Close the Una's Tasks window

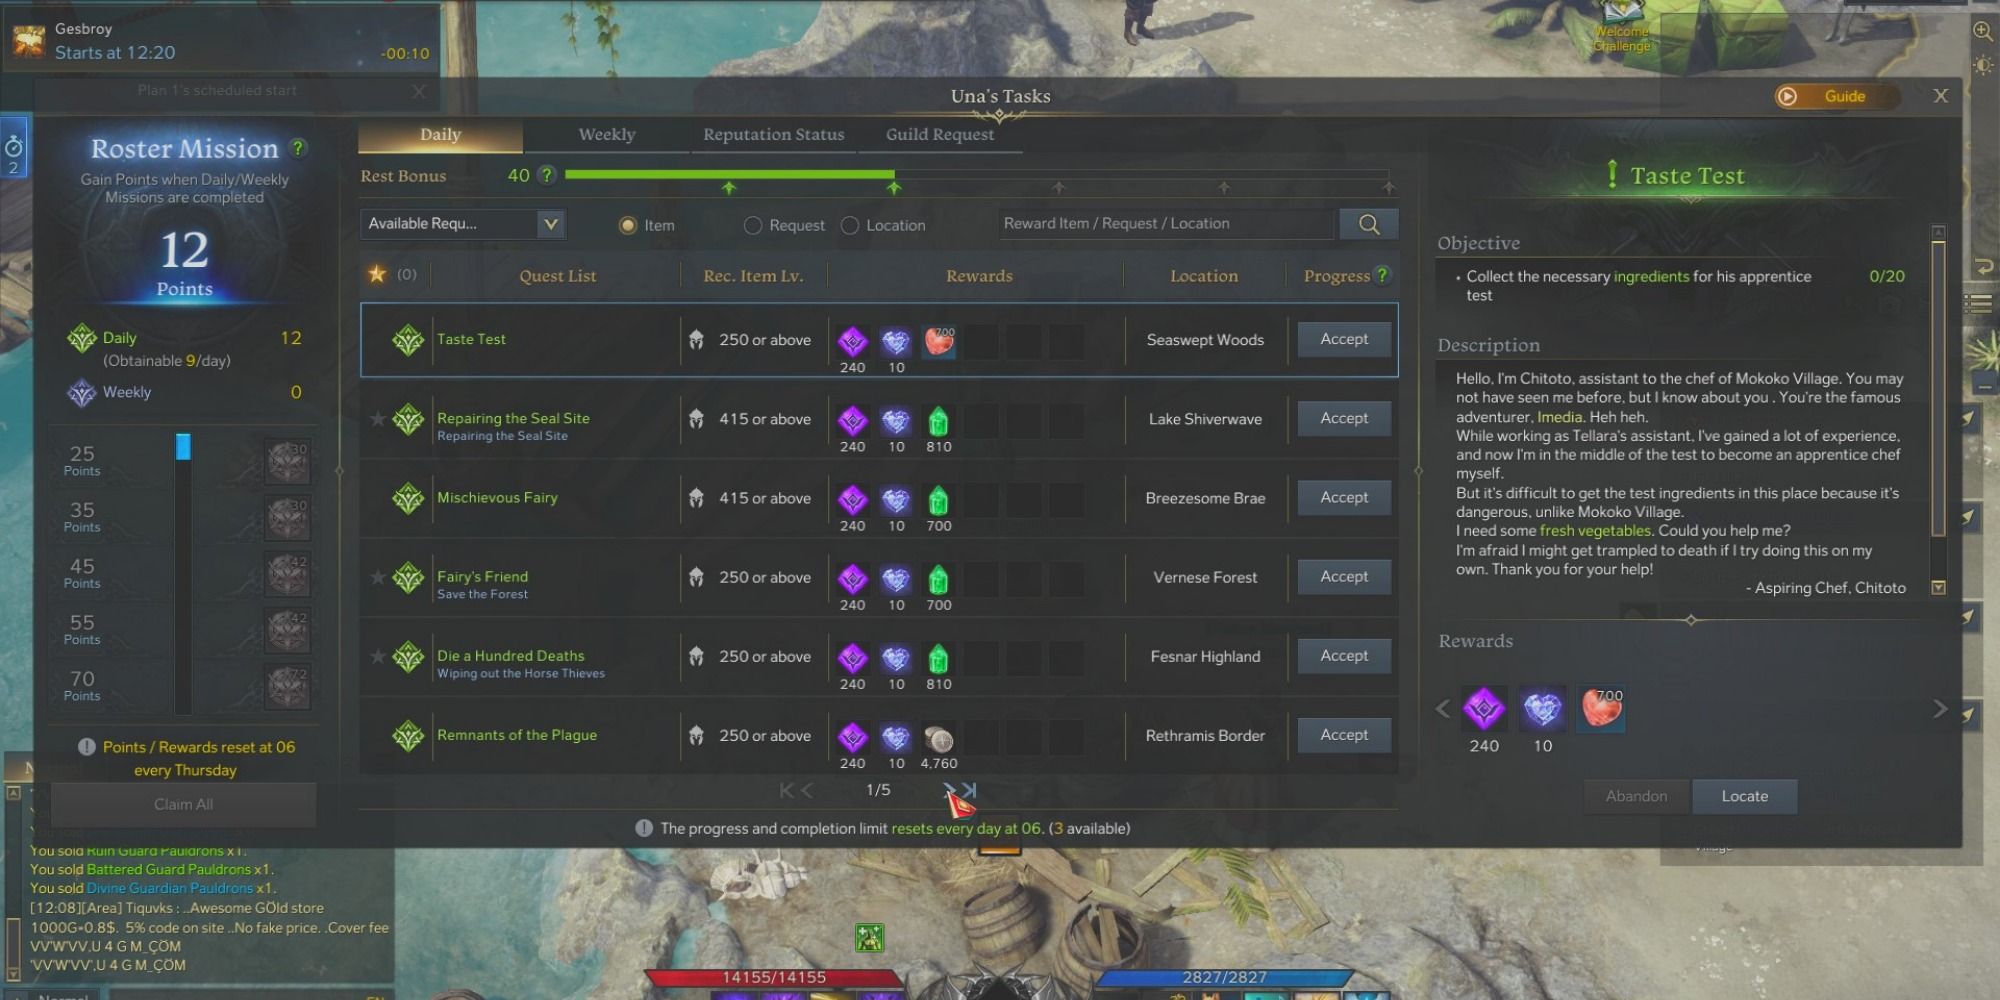click(1941, 96)
